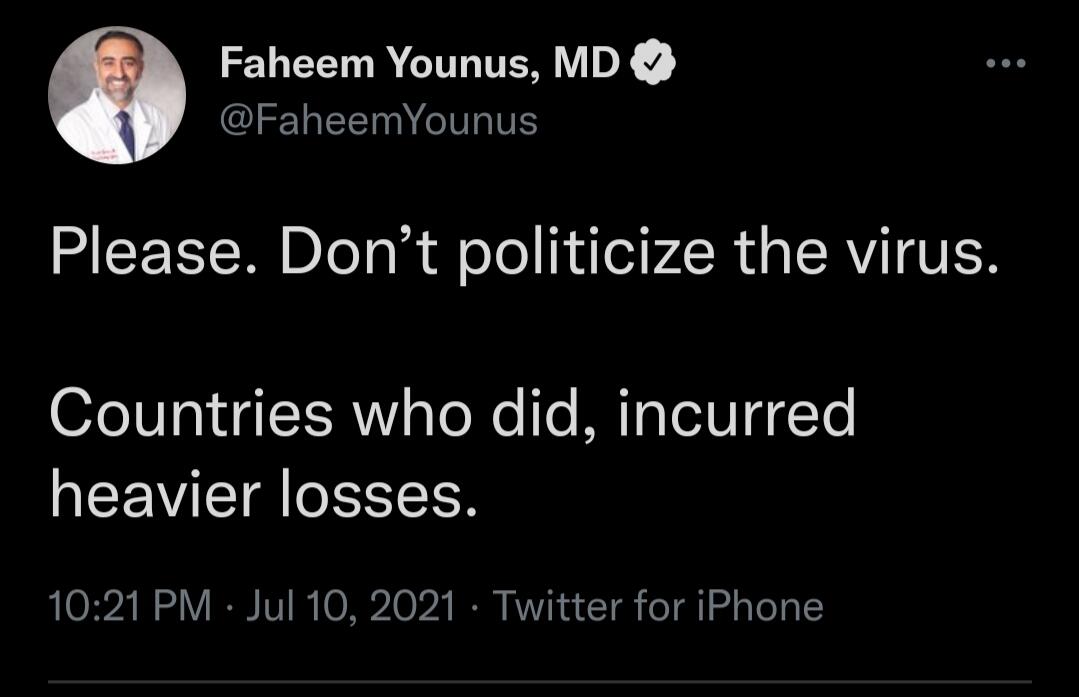Click the display name "Faheem Younus, MD"
Image resolution: width=1079 pixels, height=697 pixels.
tap(420, 66)
